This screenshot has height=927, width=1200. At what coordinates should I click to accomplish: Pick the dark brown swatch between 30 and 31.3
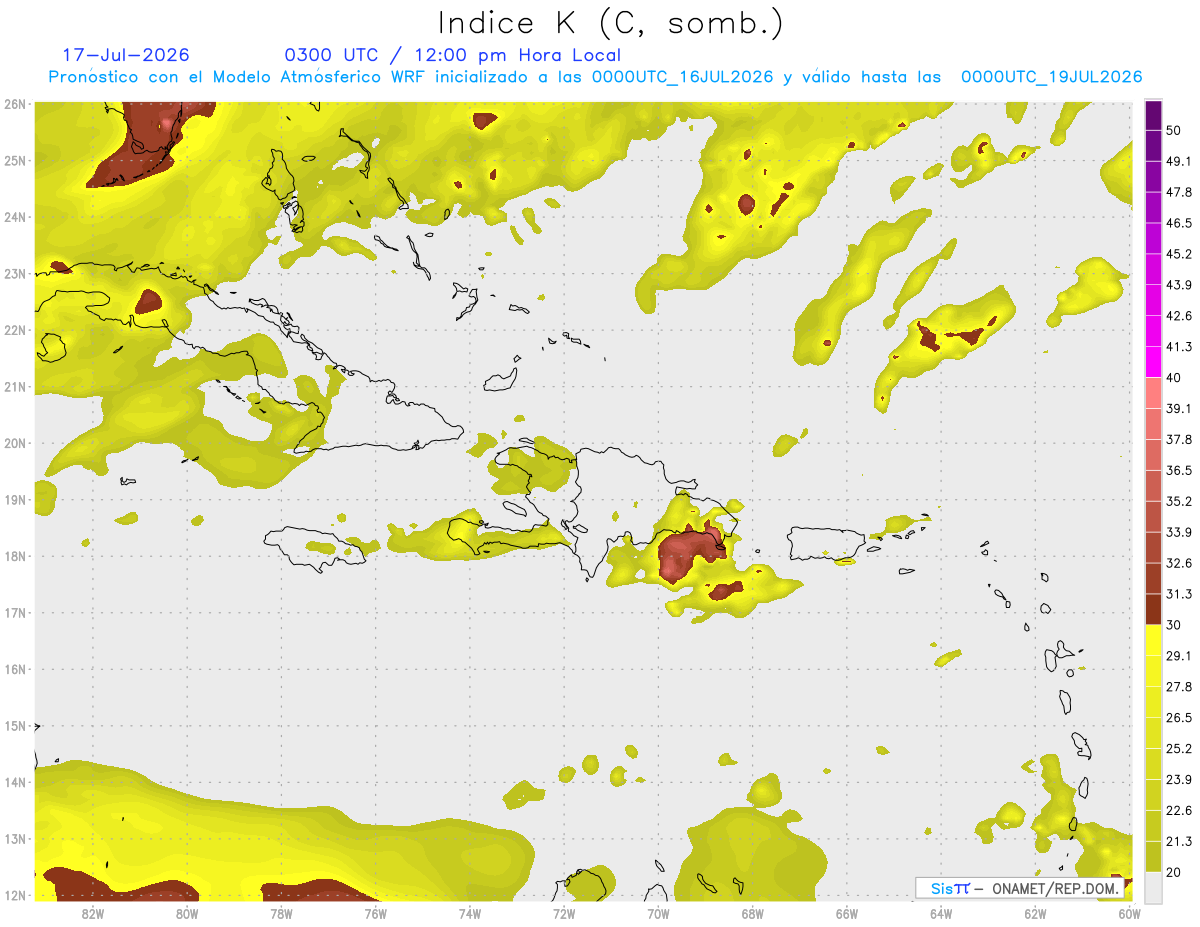coord(1153,609)
